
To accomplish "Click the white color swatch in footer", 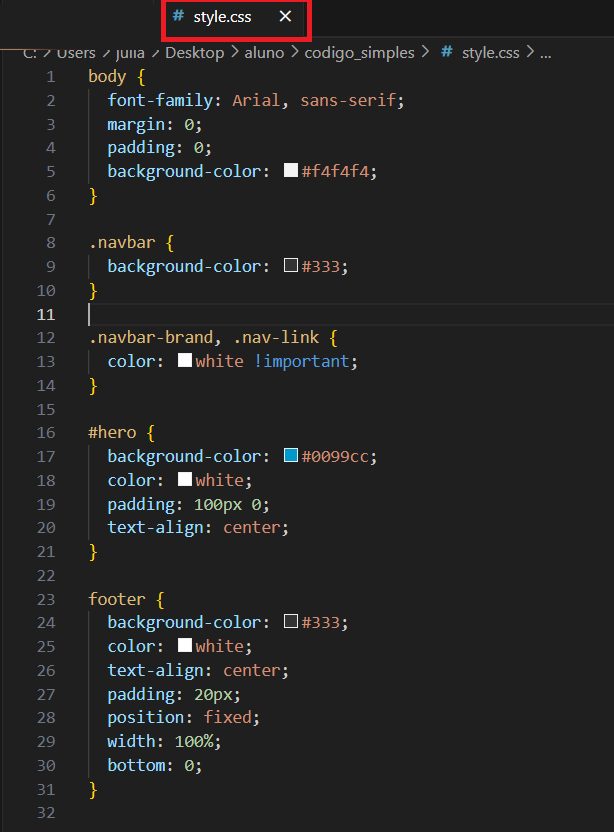I will (185, 646).
